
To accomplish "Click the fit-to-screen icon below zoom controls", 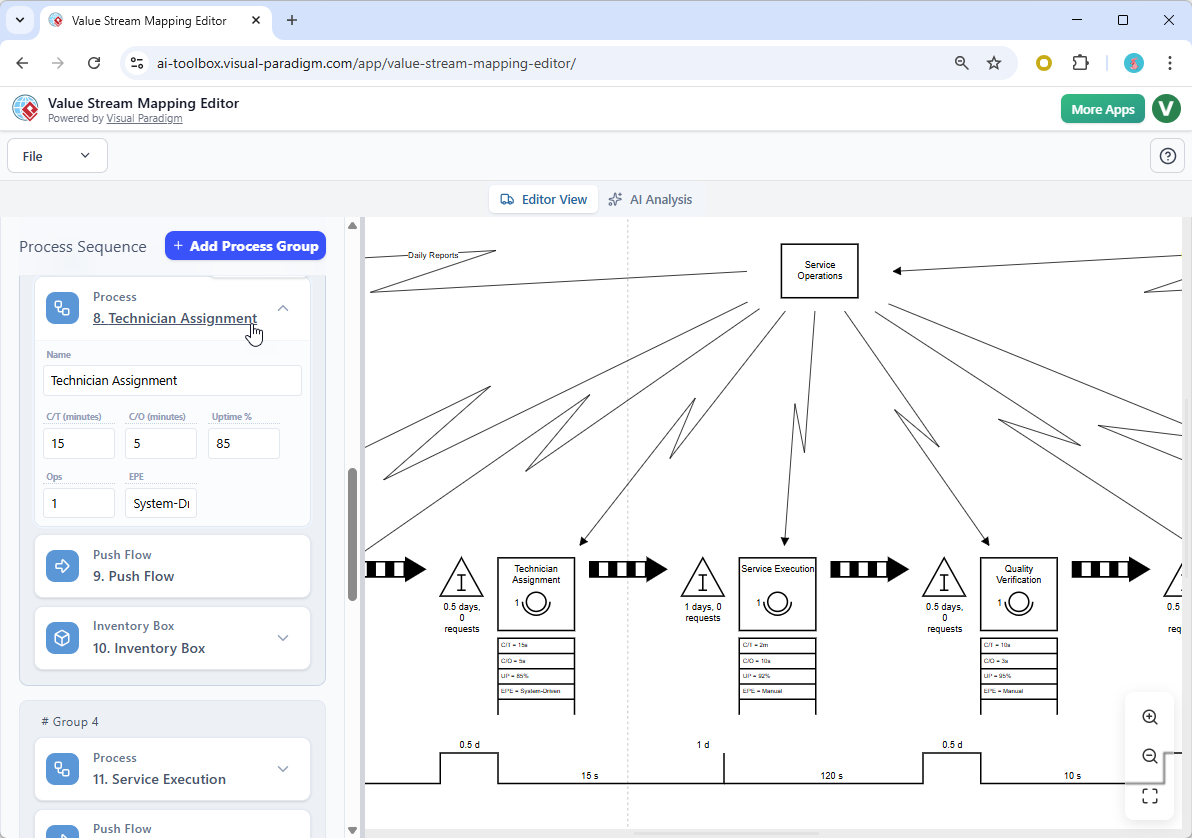I will click(1149, 796).
